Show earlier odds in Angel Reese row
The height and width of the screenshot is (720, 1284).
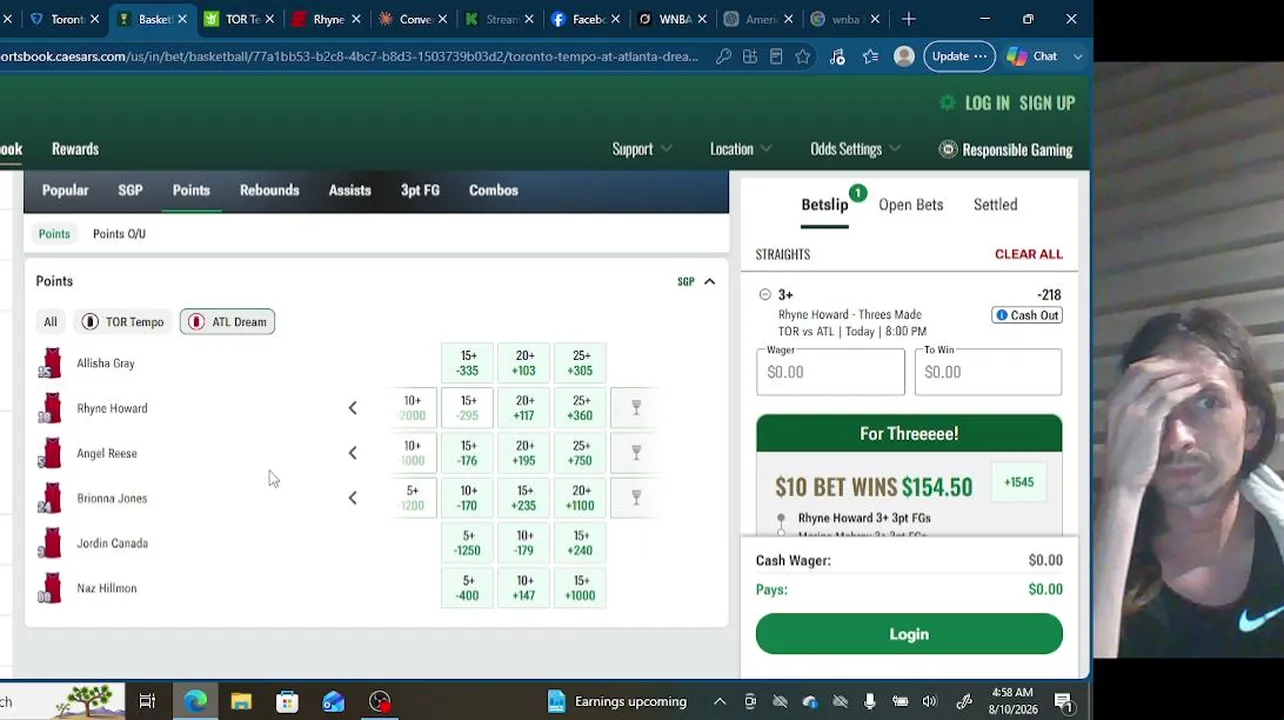tap(352, 453)
